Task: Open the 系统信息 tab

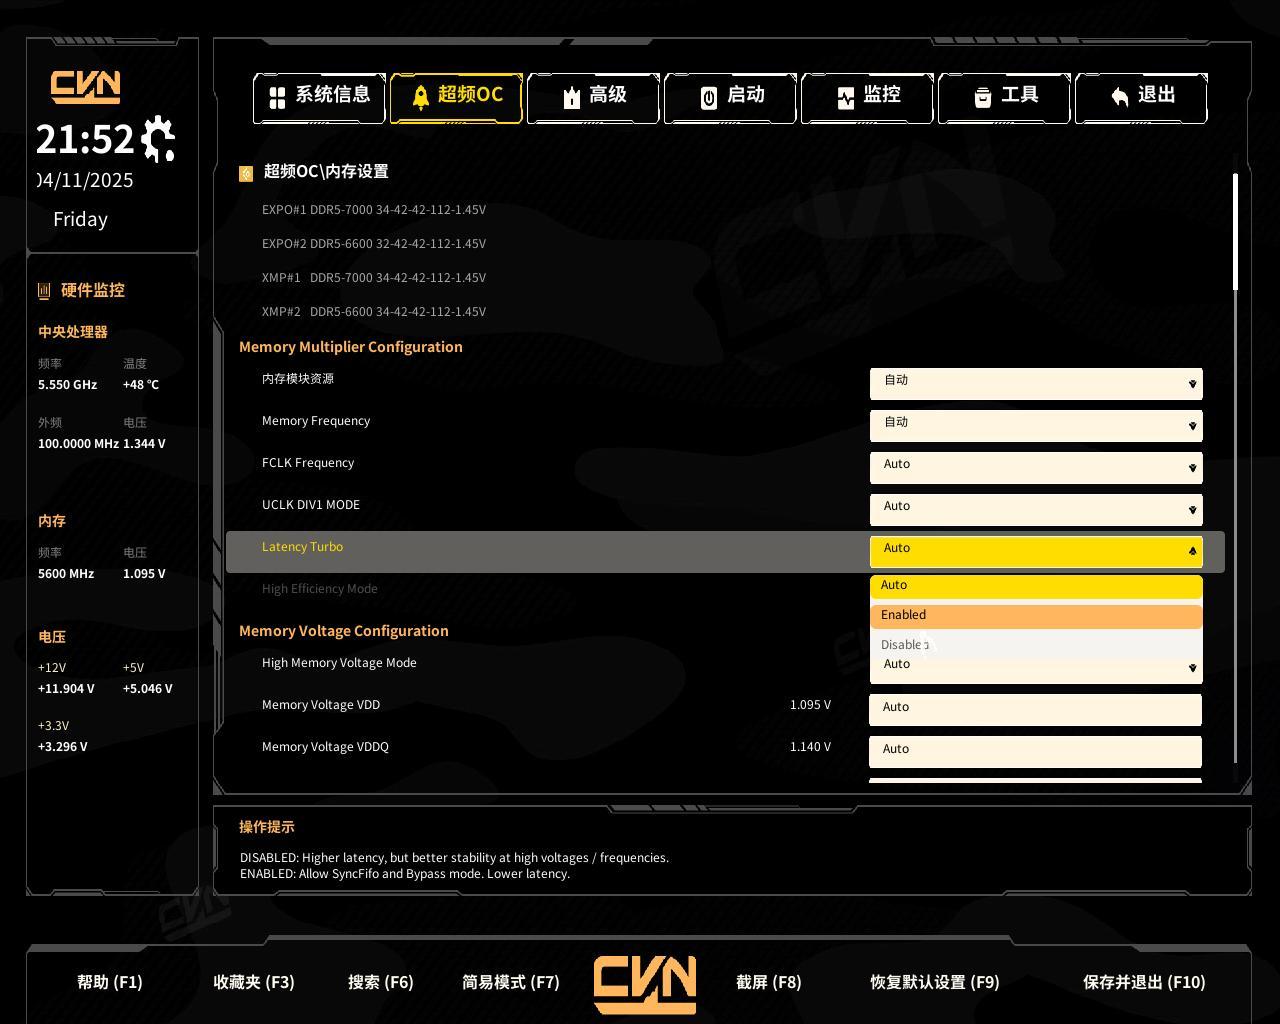Action: (x=319, y=98)
